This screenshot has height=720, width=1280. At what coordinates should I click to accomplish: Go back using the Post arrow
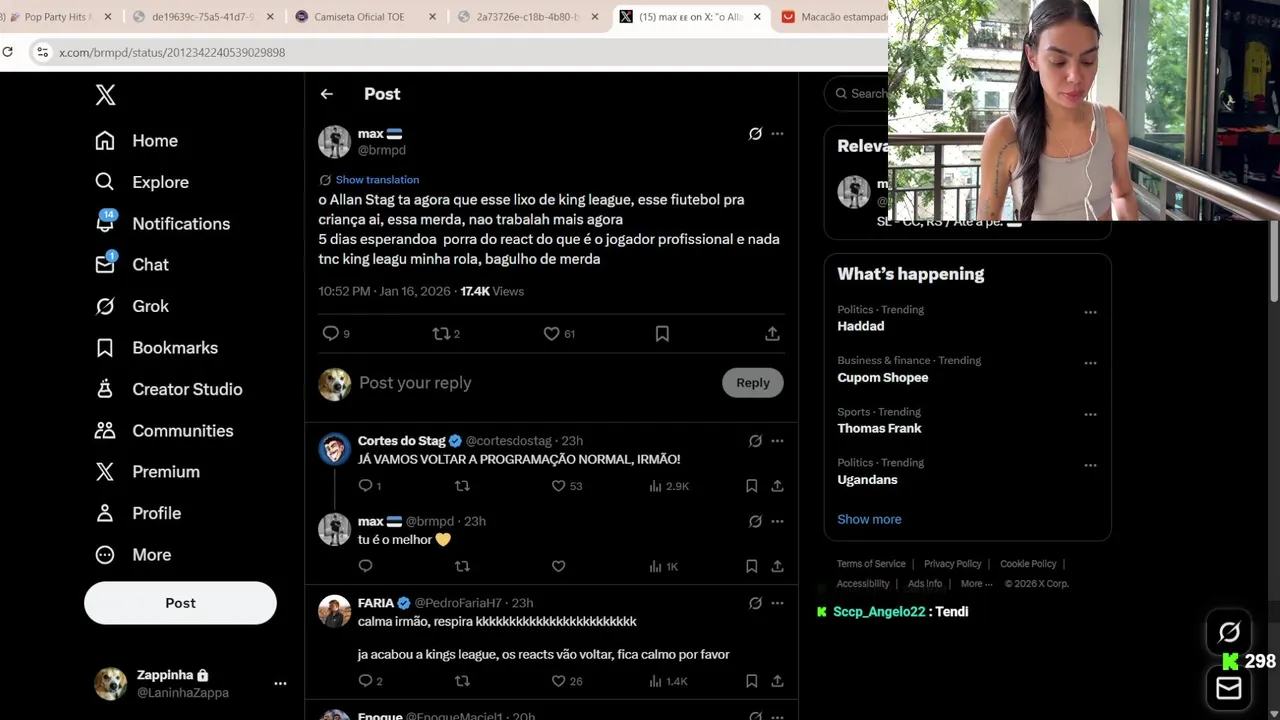pos(326,94)
